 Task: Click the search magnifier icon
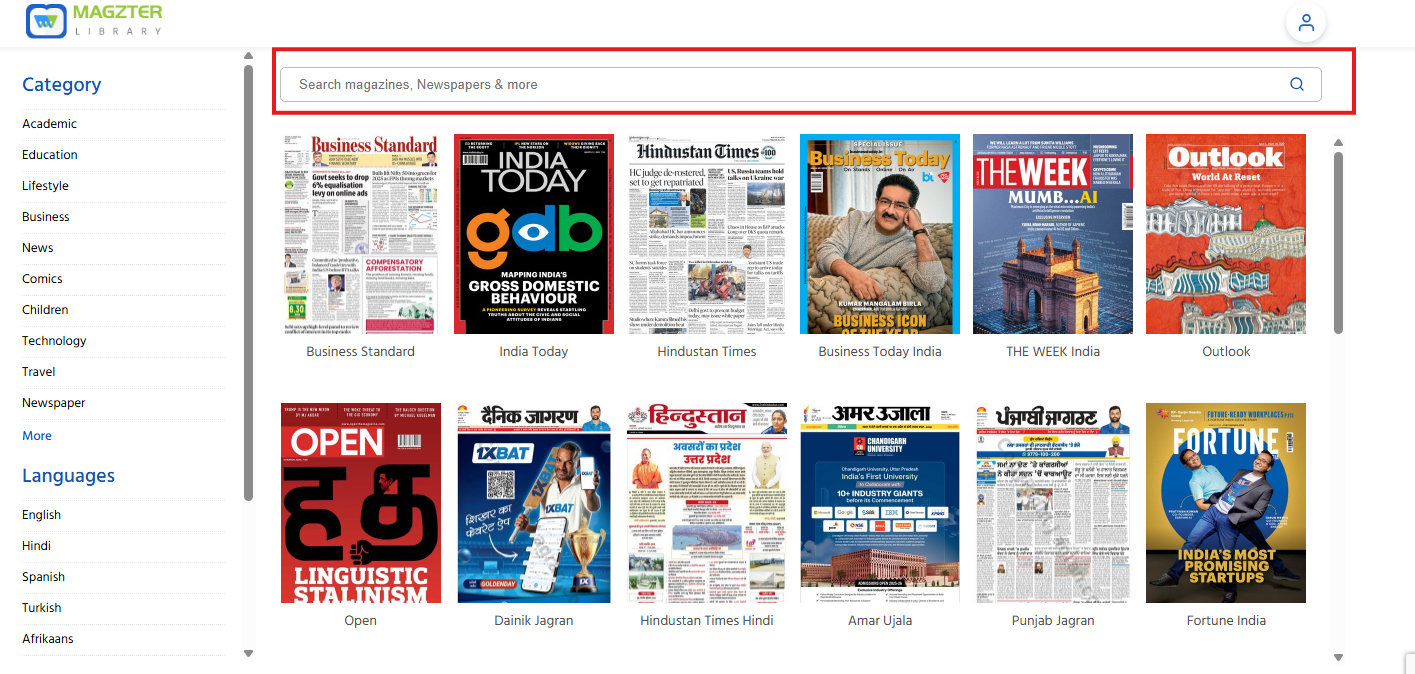(1296, 85)
